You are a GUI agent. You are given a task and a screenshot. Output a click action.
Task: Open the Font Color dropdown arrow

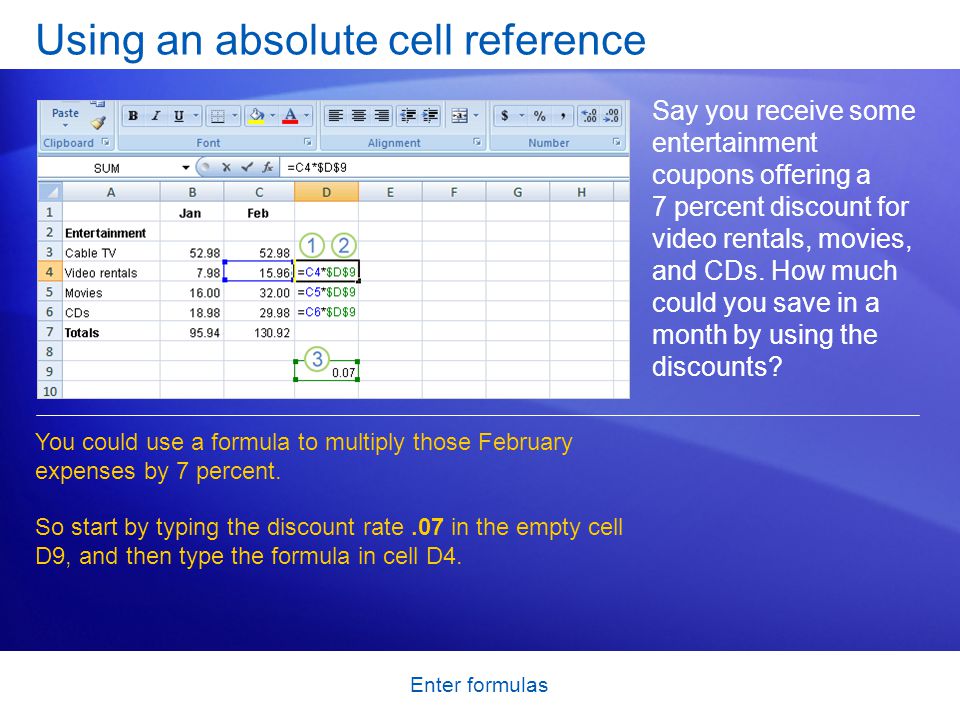pos(306,116)
